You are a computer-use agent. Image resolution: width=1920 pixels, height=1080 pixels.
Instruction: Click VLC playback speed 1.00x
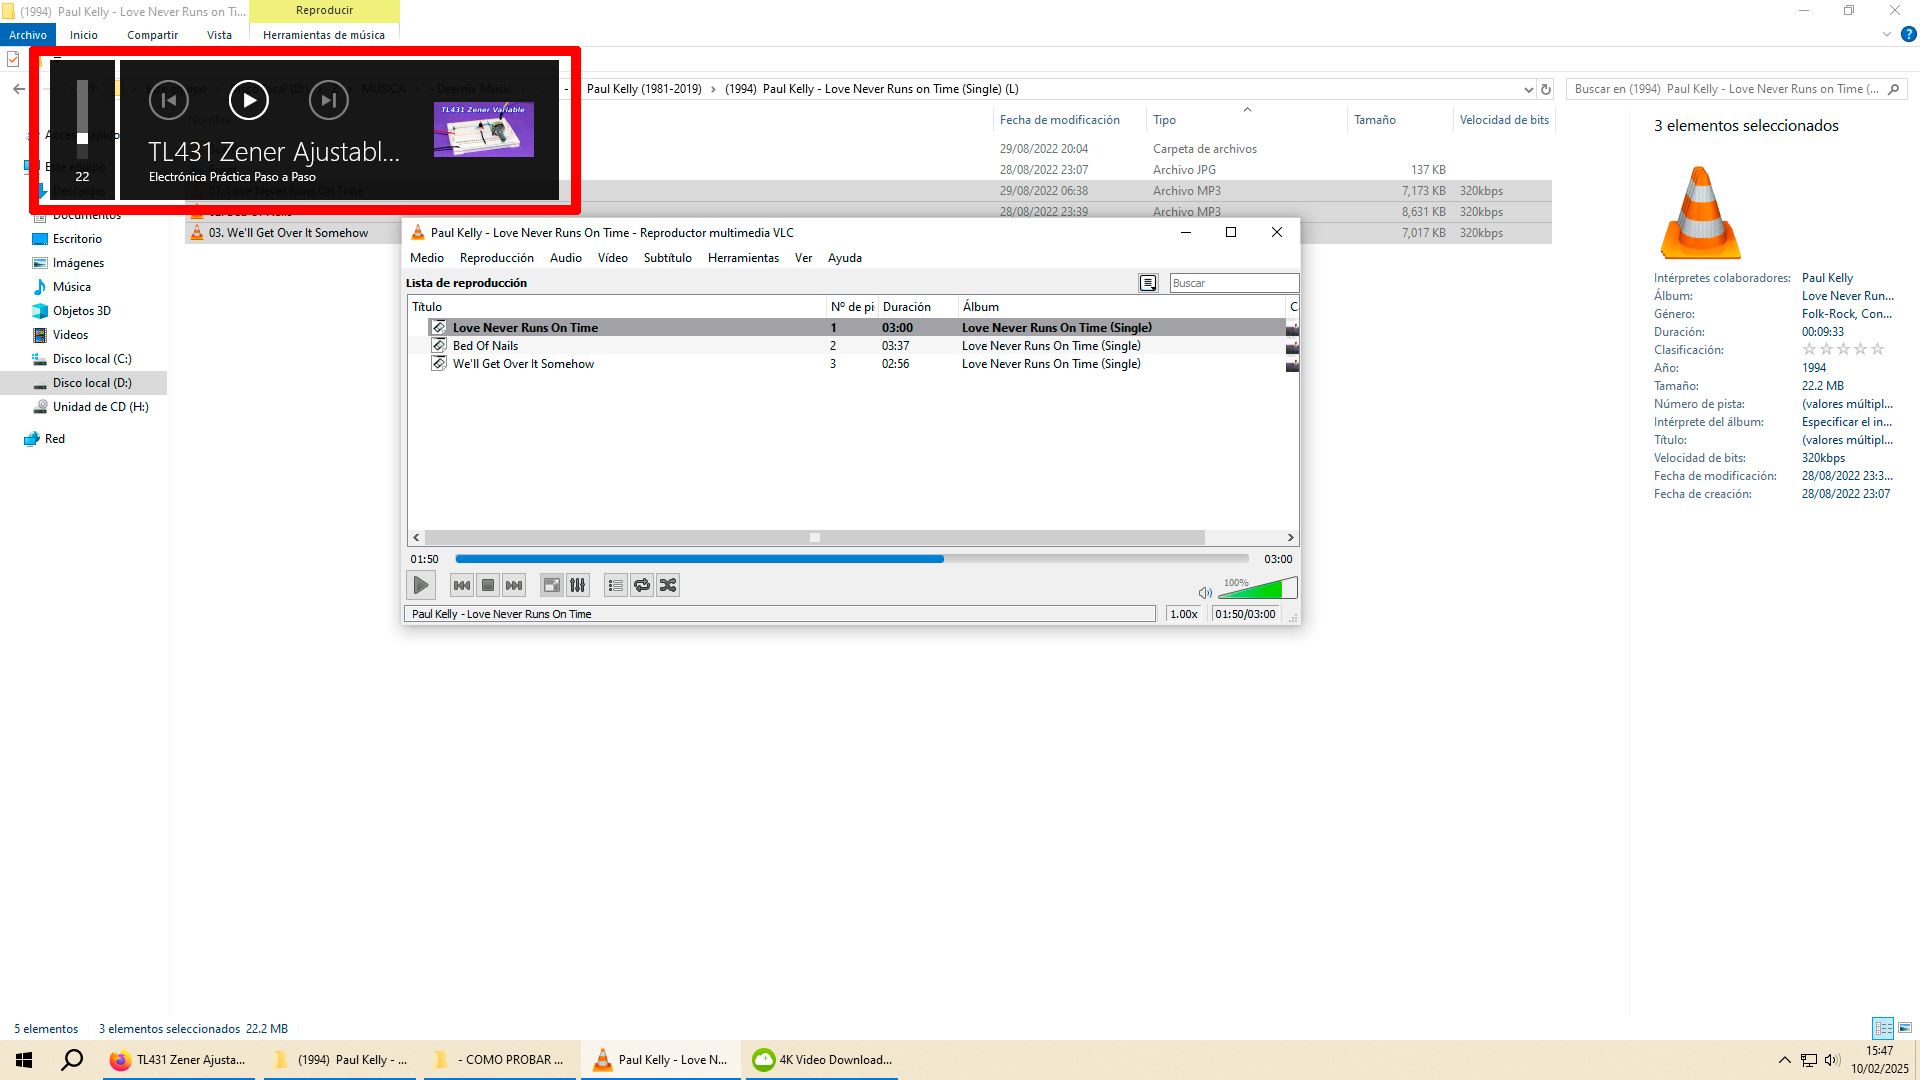(x=1184, y=614)
